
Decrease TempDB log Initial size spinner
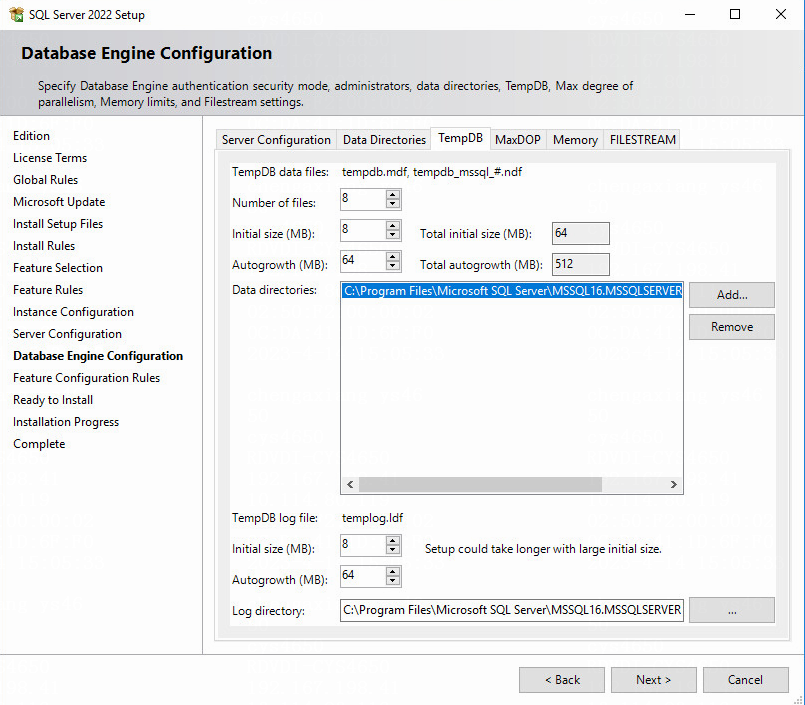393,550
